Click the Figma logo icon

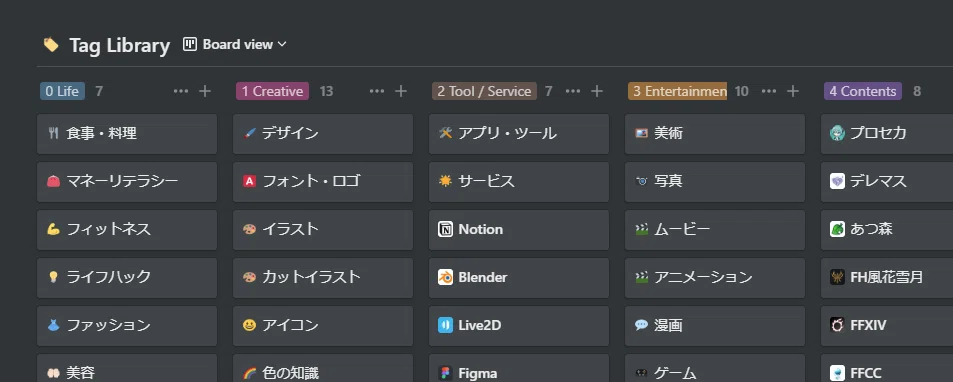[x=446, y=373]
